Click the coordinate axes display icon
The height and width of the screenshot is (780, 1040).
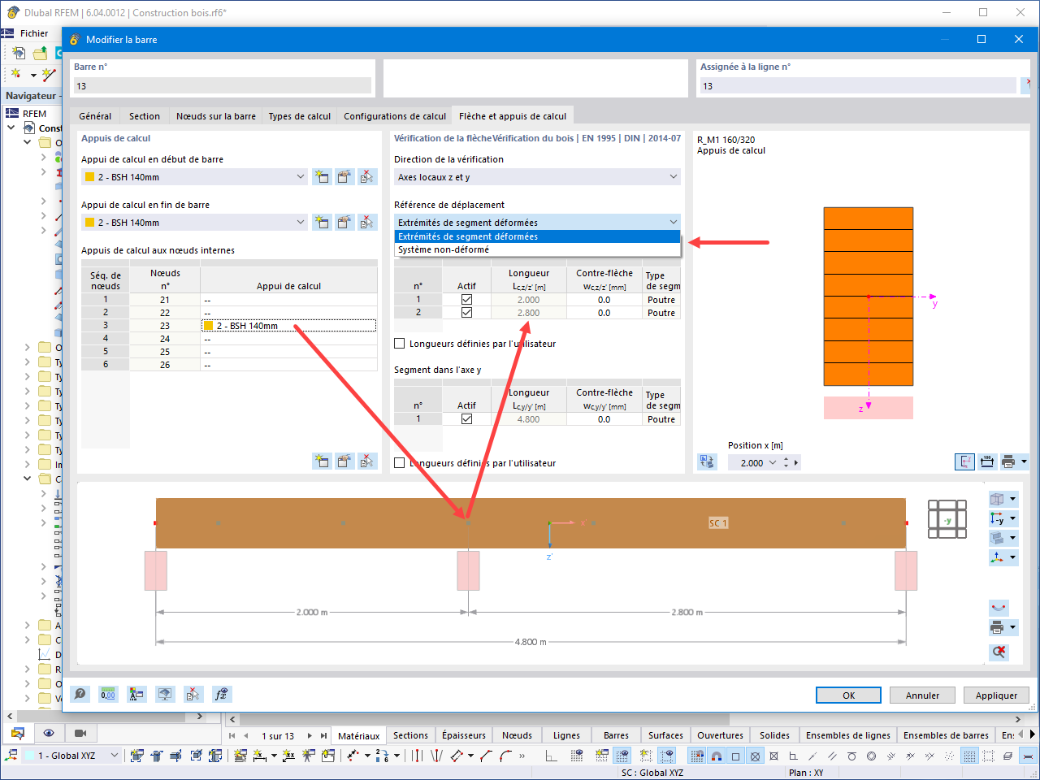(x=997, y=557)
